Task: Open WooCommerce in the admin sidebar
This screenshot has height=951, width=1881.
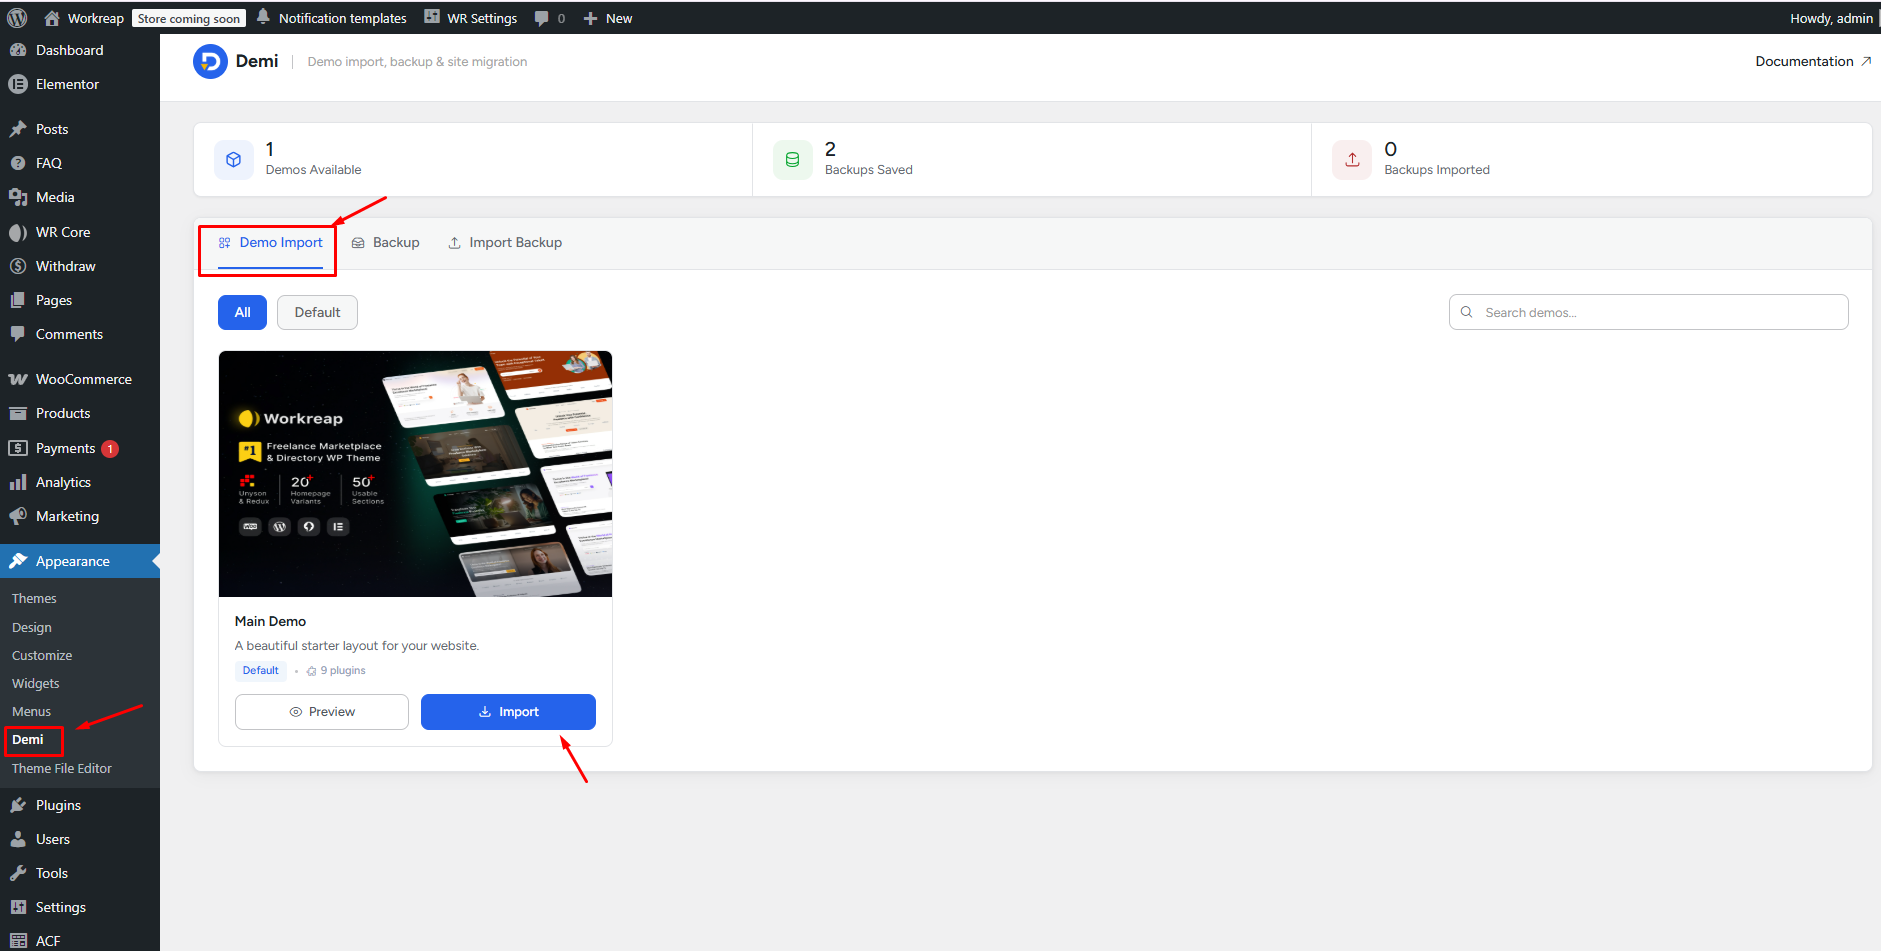Action: click(83, 379)
